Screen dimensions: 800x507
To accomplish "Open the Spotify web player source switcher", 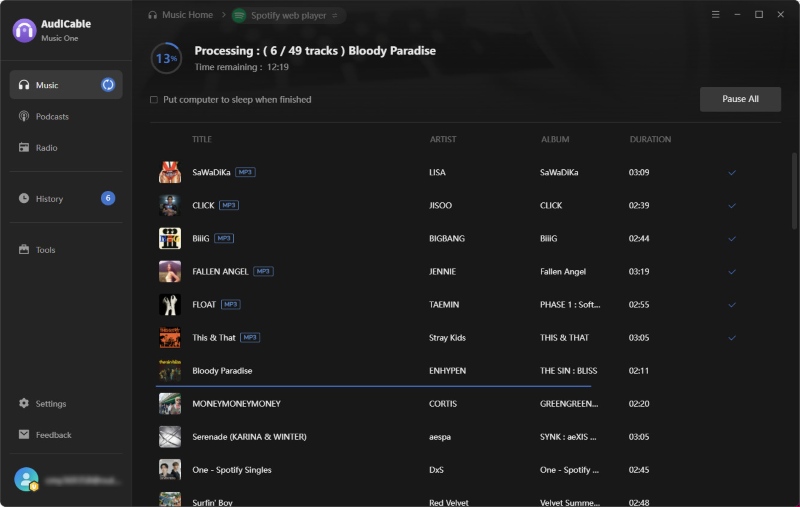I will click(289, 15).
